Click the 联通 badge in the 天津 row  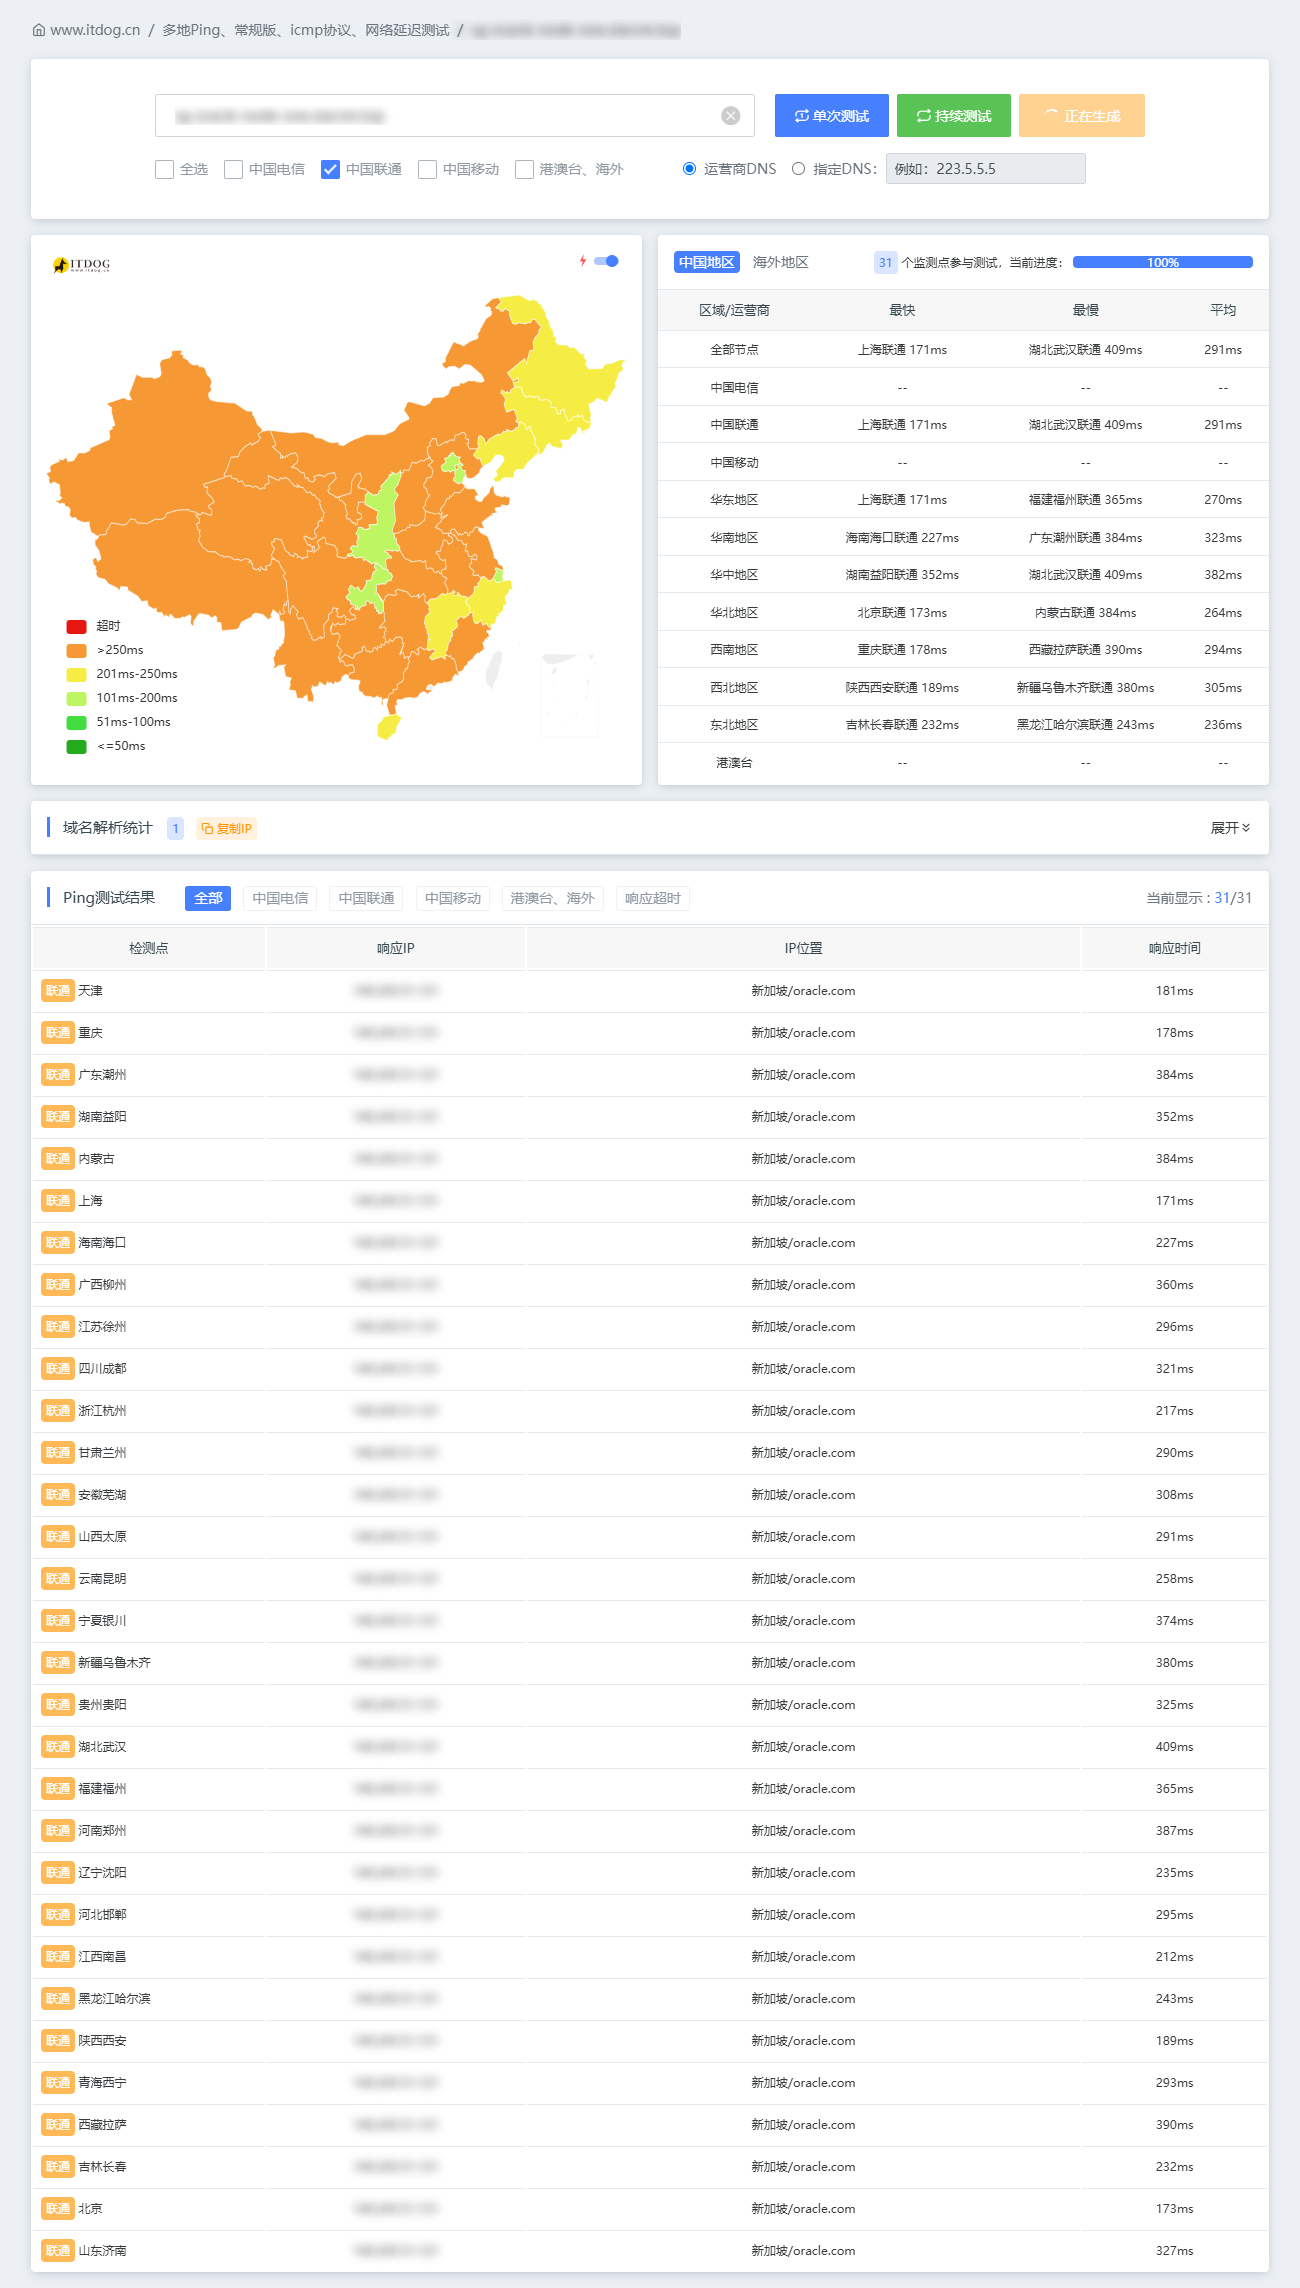point(58,991)
